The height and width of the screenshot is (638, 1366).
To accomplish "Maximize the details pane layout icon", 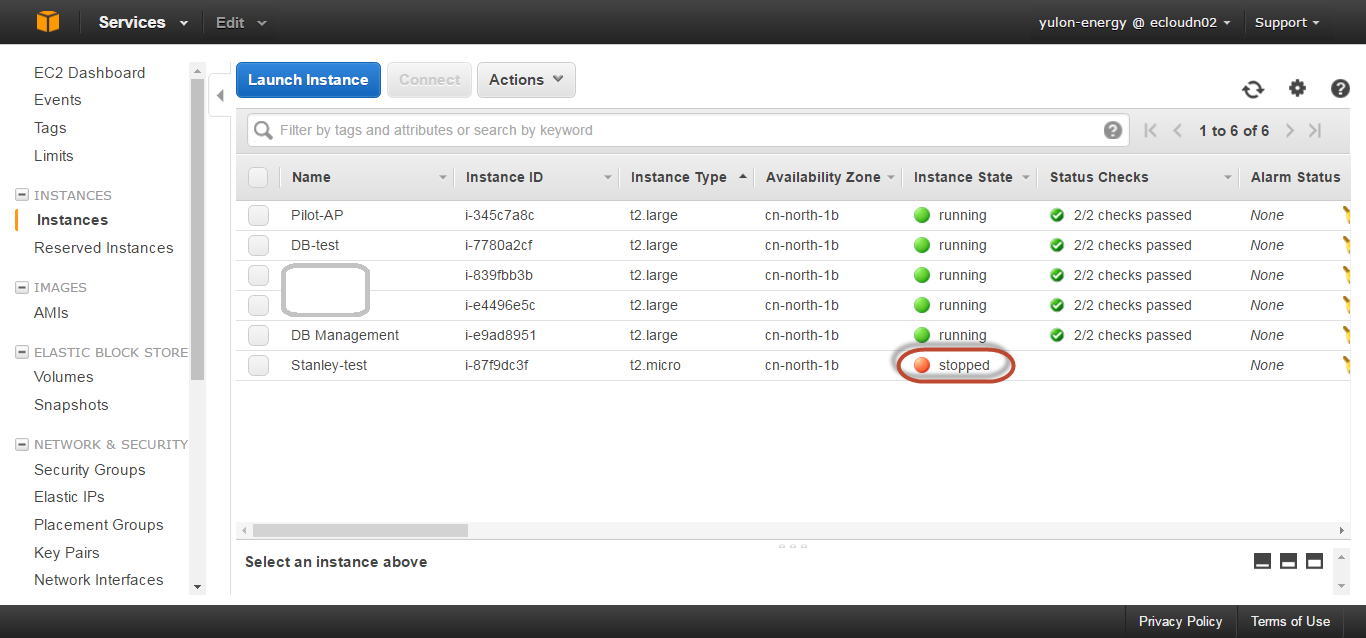I will (1314, 561).
